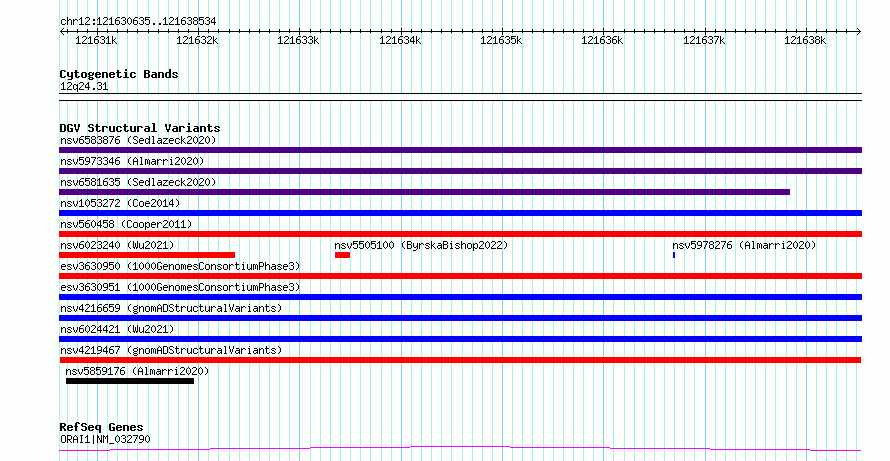This screenshot has height=461, width=890.
Task: Select the nsv6583876 purple variant bar
Action: pyautogui.click(x=460, y=150)
